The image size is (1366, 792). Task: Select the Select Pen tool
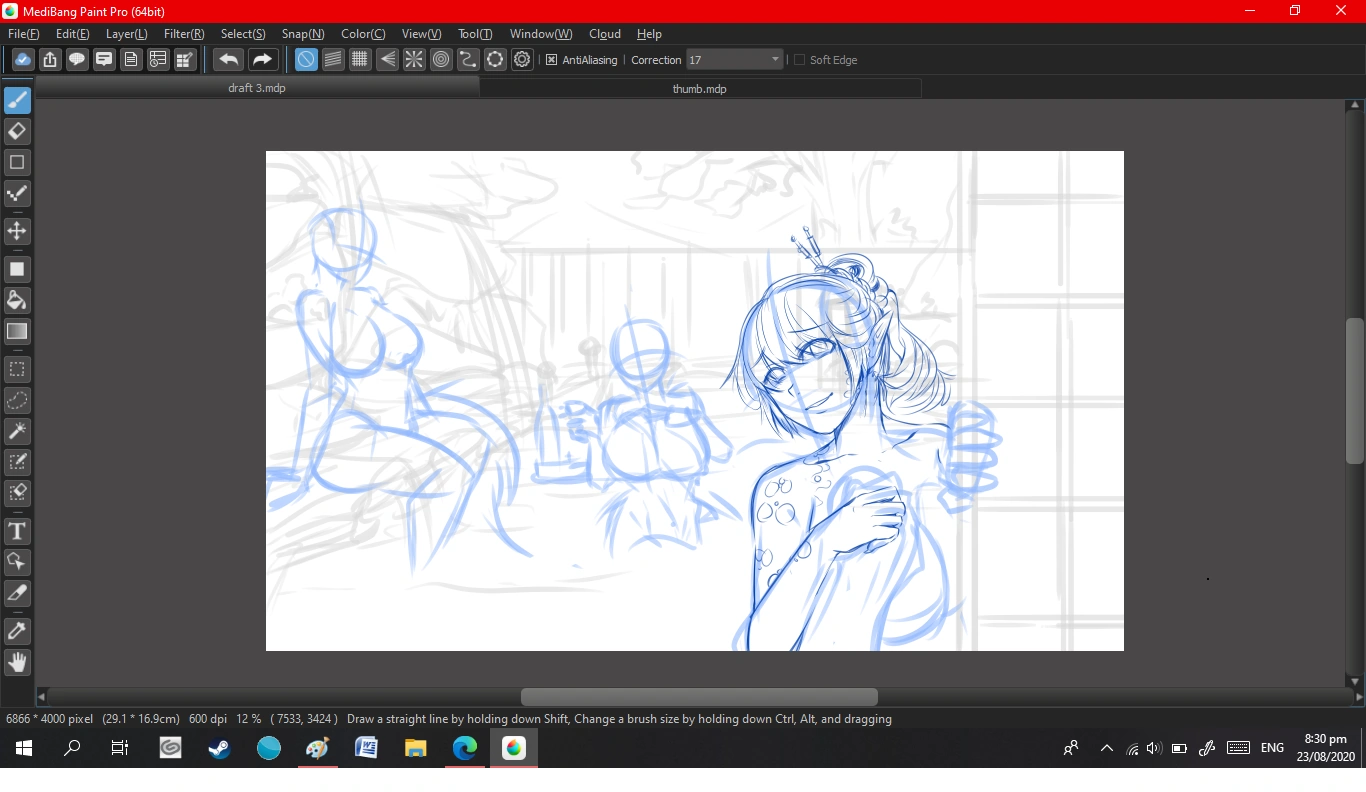coord(17,462)
